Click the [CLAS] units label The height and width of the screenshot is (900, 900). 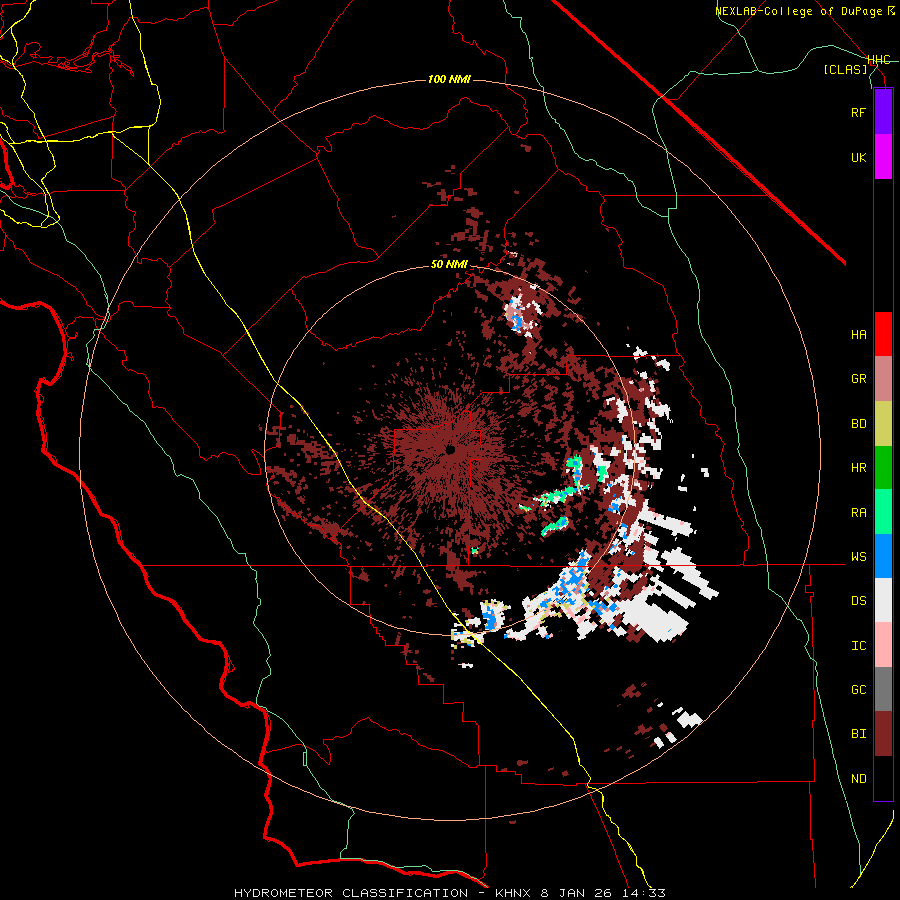(x=845, y=69)
